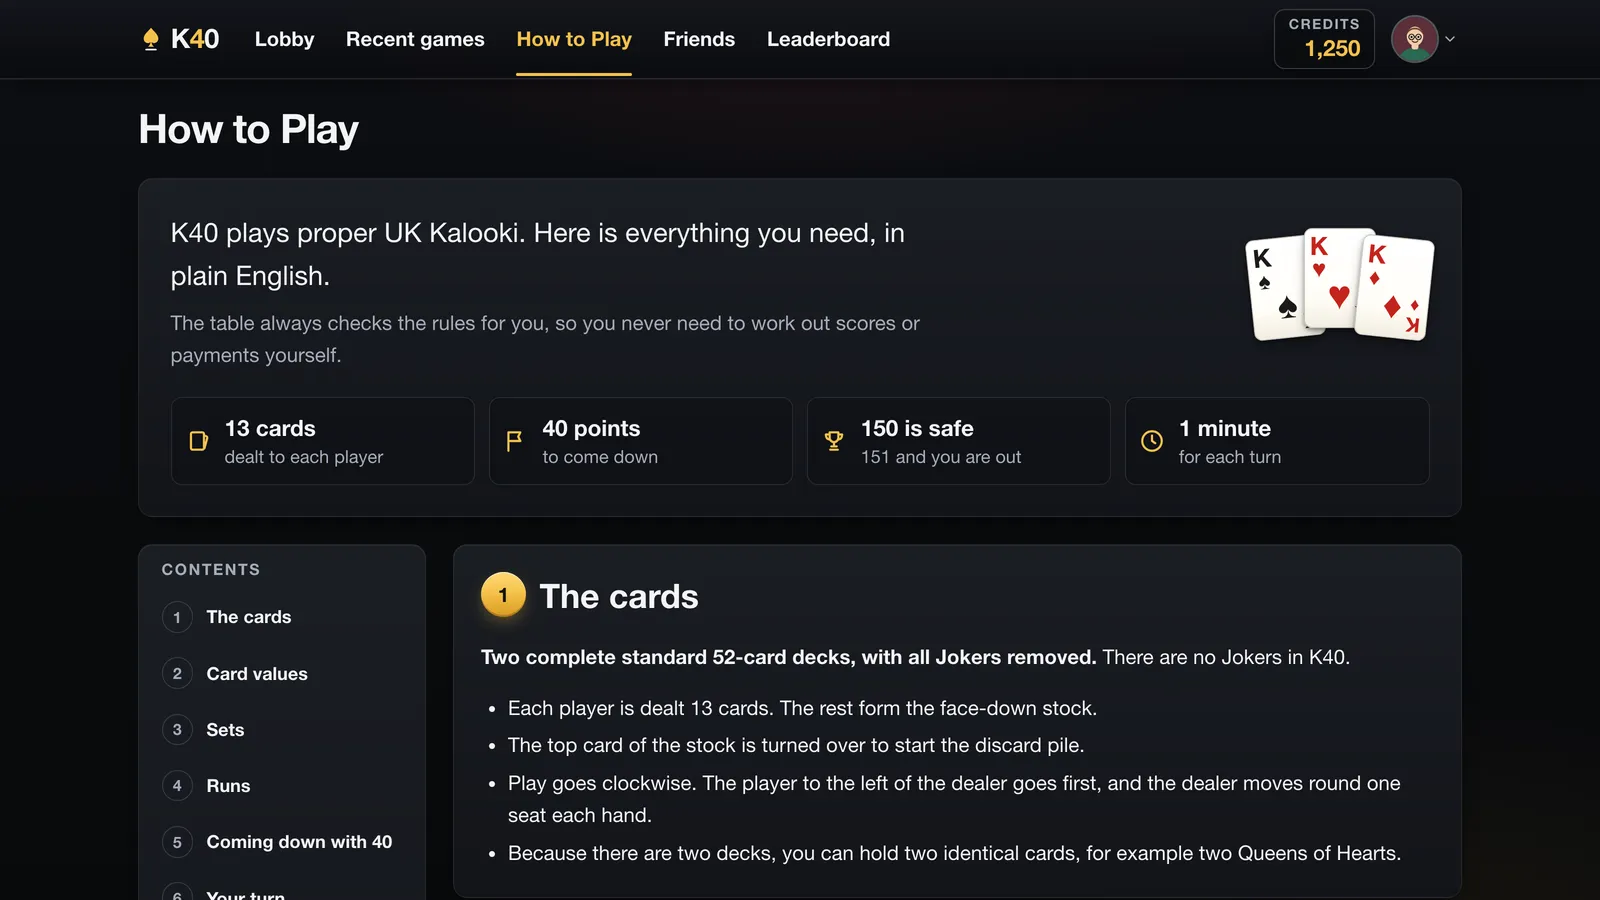Click the clock icon beside 1 minute
Image resolution: width=1600 pixels, height=900 pixels.
pos(1152,441)
